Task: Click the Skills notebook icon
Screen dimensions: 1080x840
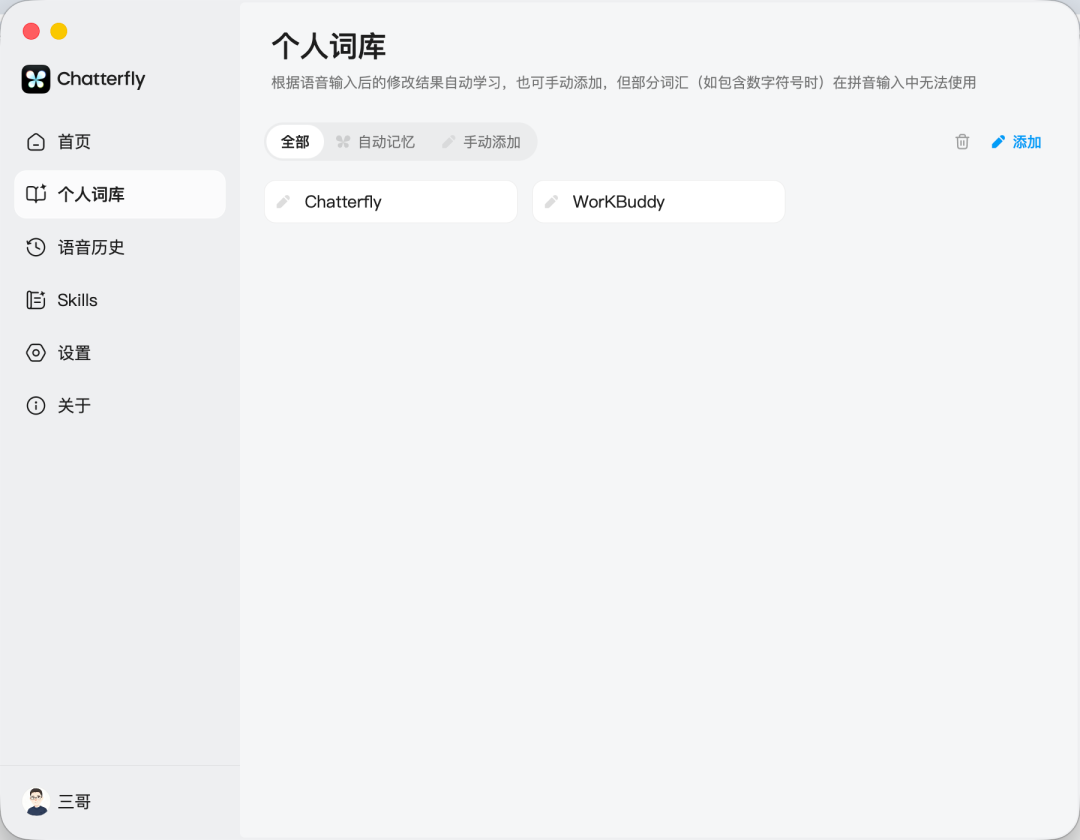Action: pyautogui.click(x=36, y=300)
